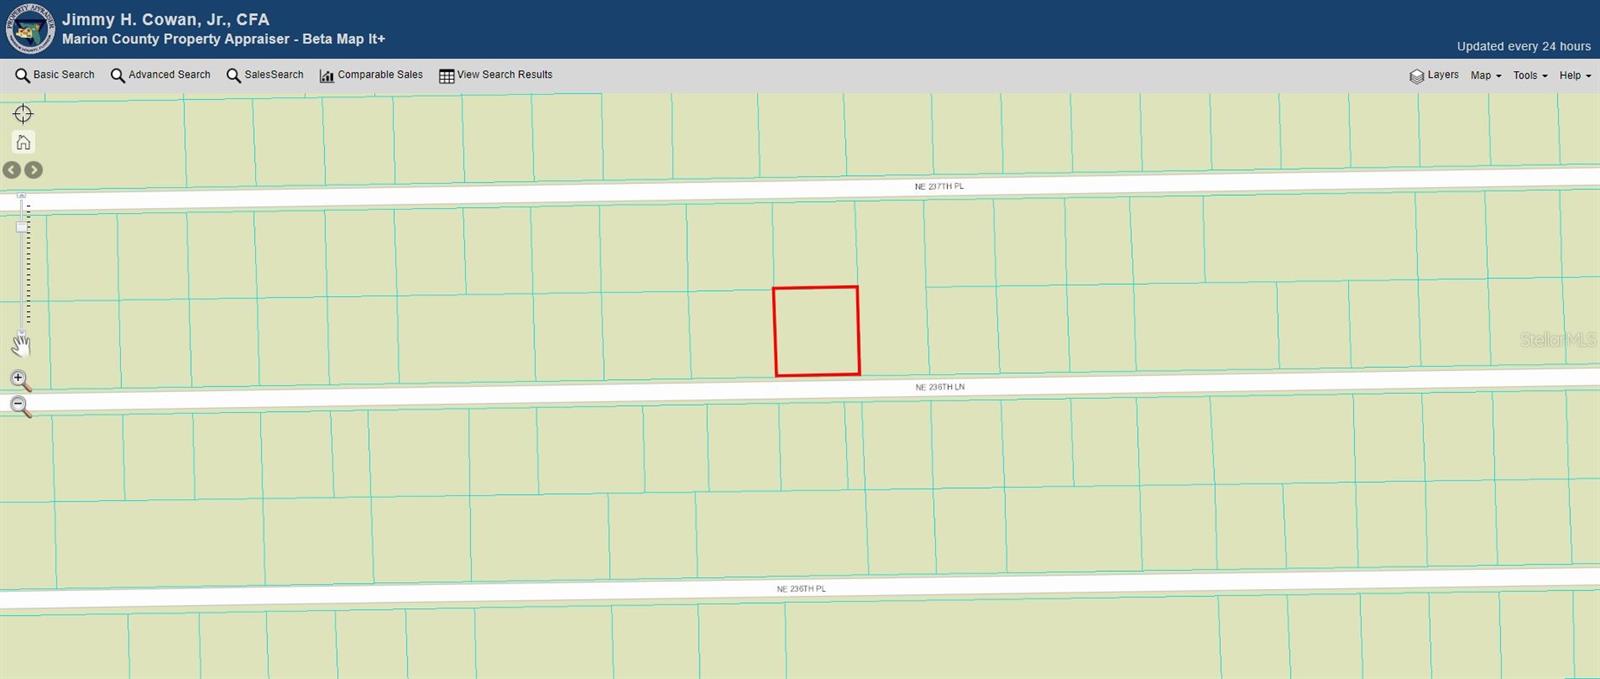Click the home extent icon
The width and height of the screenshot is (1600, 679).
(x=23, y=142)
